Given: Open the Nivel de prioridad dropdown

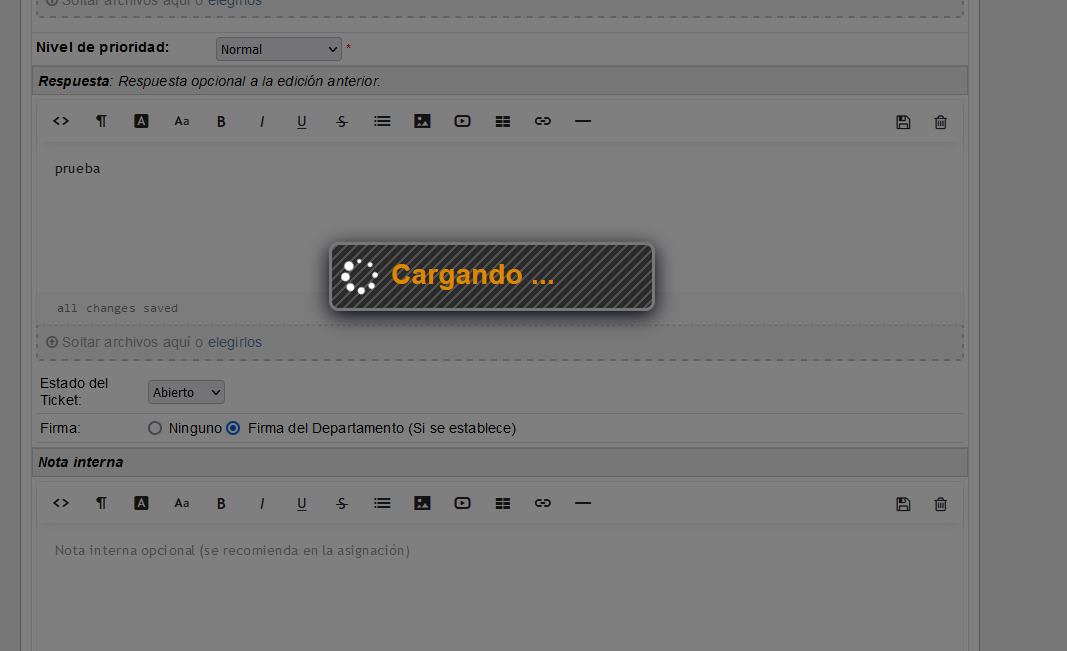Looking at the screenshot, I should coord(279,49).
